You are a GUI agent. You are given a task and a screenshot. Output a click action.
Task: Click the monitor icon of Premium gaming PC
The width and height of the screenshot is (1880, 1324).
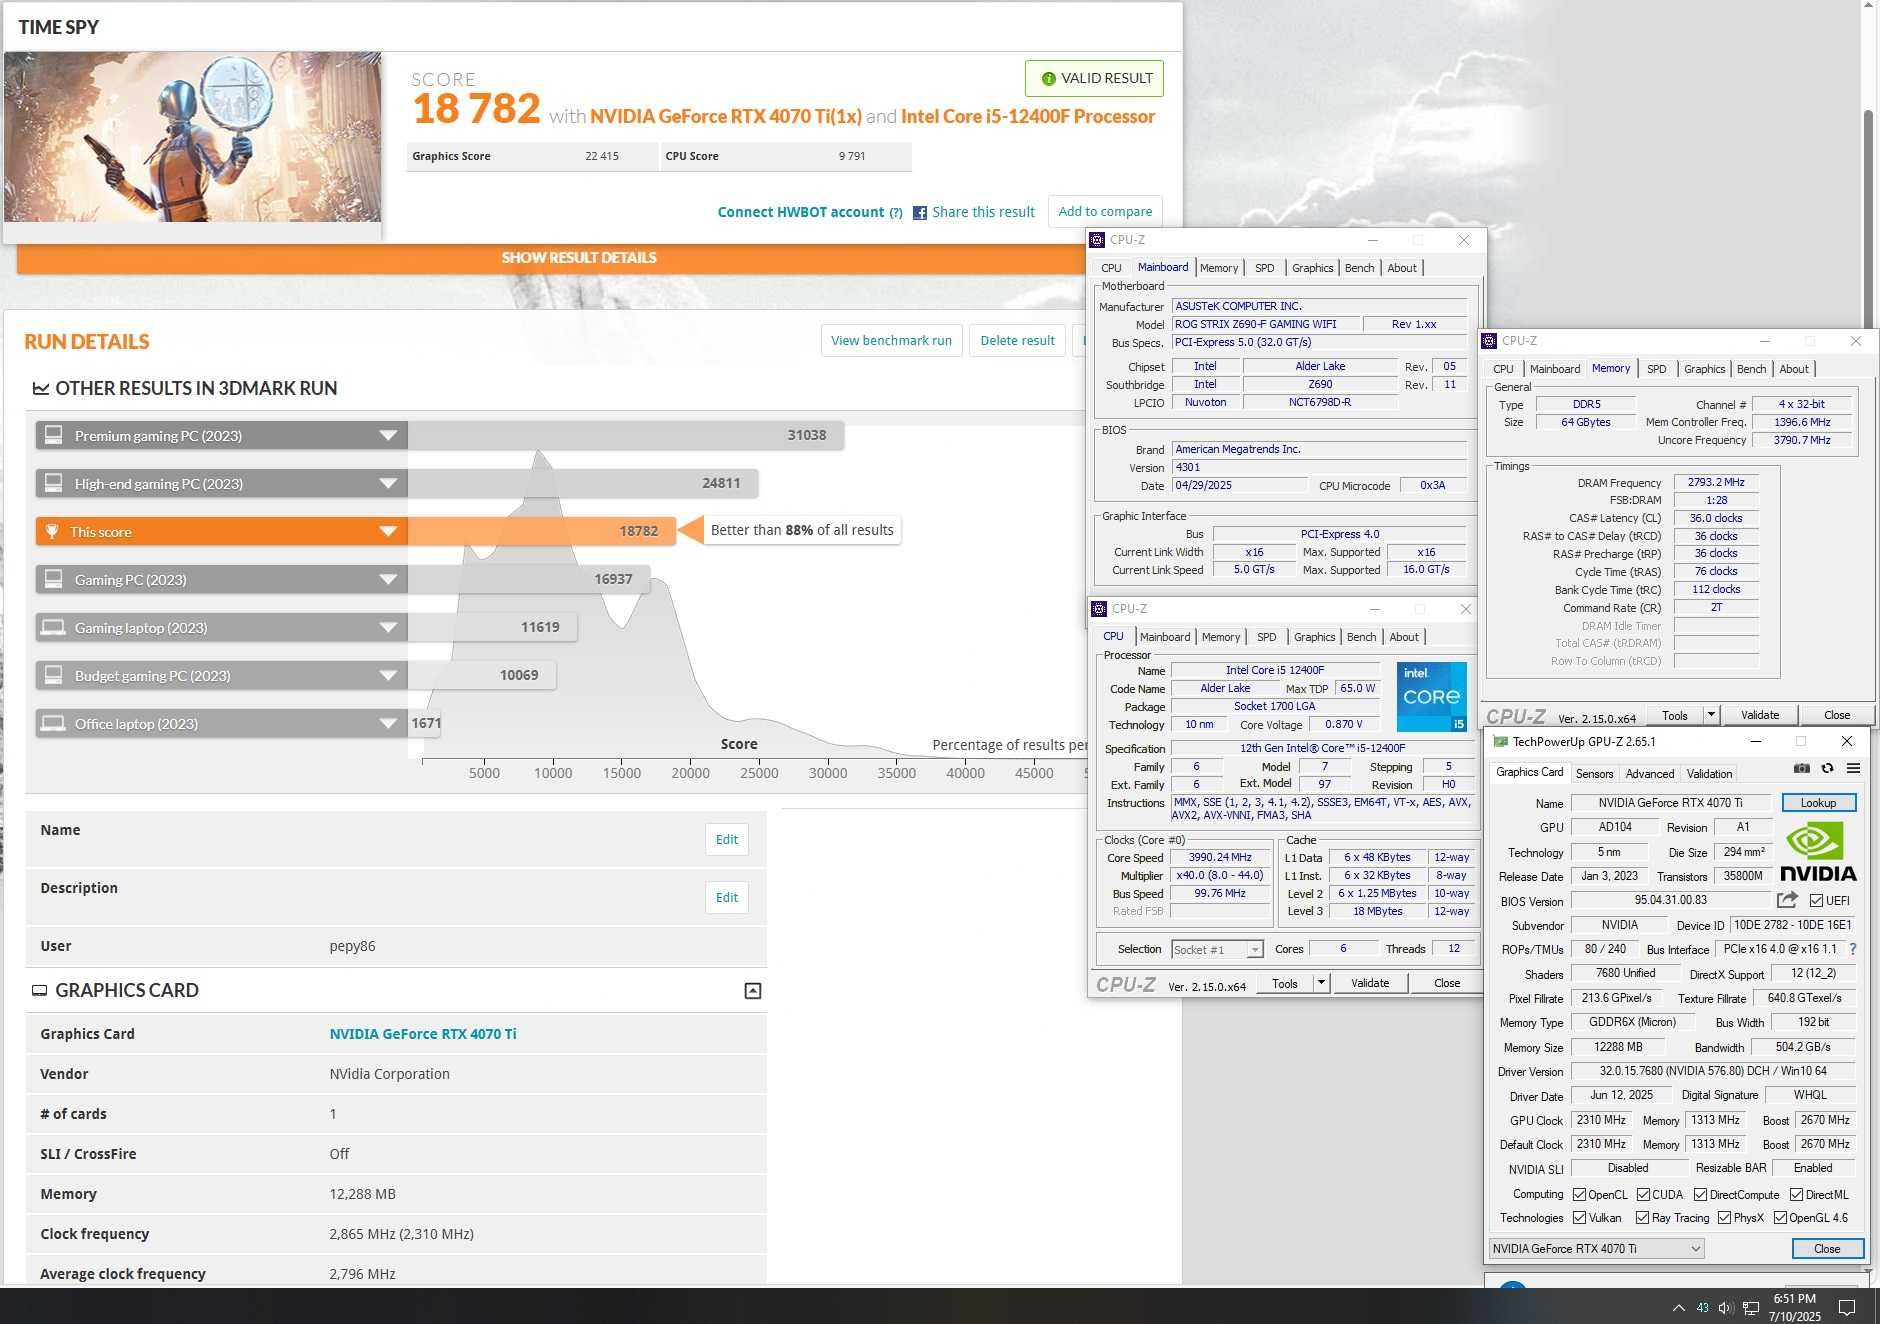point(54,435)
